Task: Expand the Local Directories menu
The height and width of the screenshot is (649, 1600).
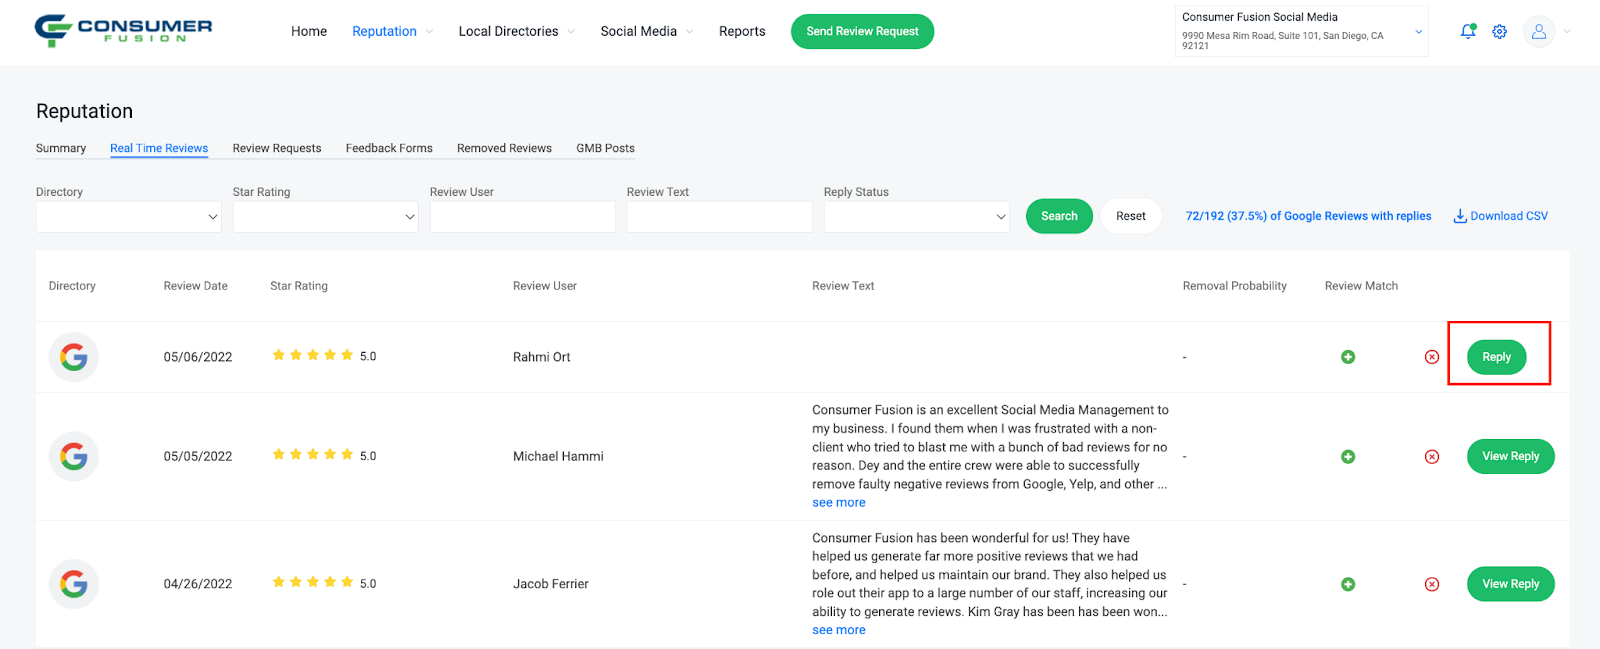Action: pyautogui.click(x=517, y=31)
